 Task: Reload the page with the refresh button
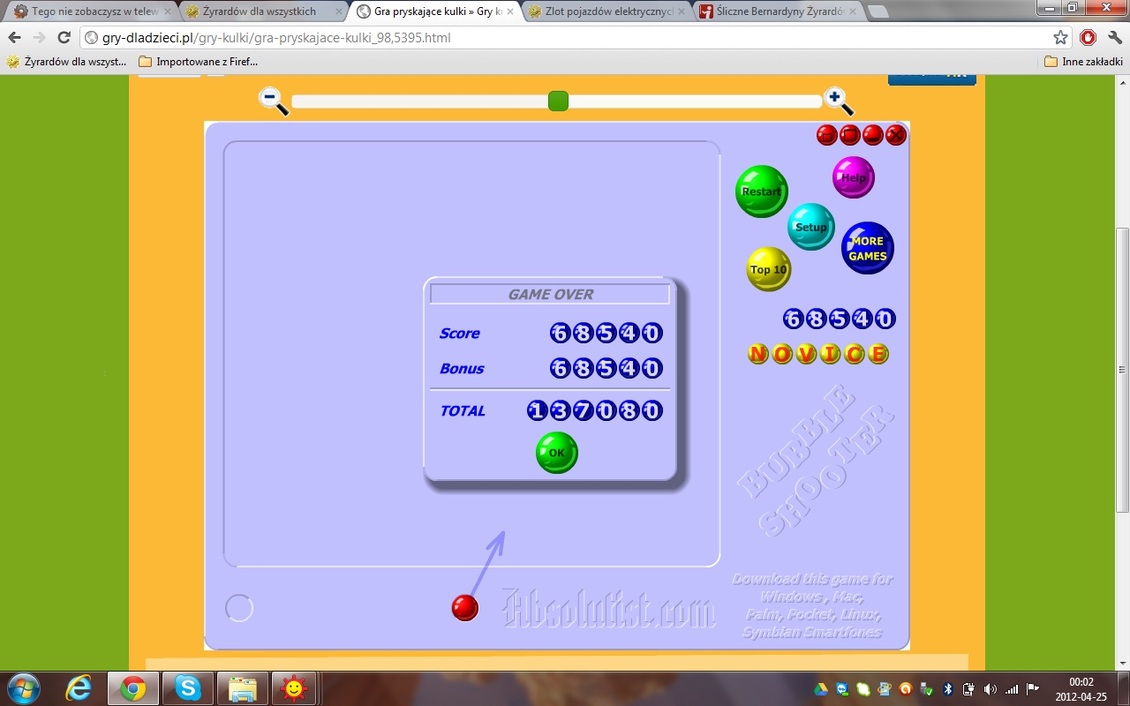point(64,37)
